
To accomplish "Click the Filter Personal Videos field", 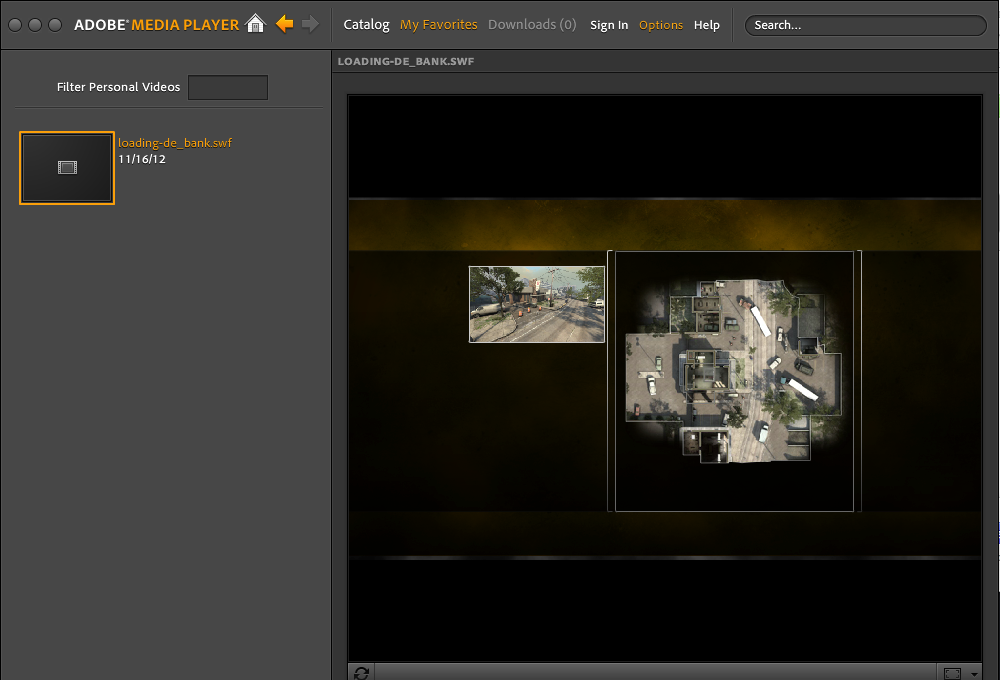I will click(x=228, y=87).
